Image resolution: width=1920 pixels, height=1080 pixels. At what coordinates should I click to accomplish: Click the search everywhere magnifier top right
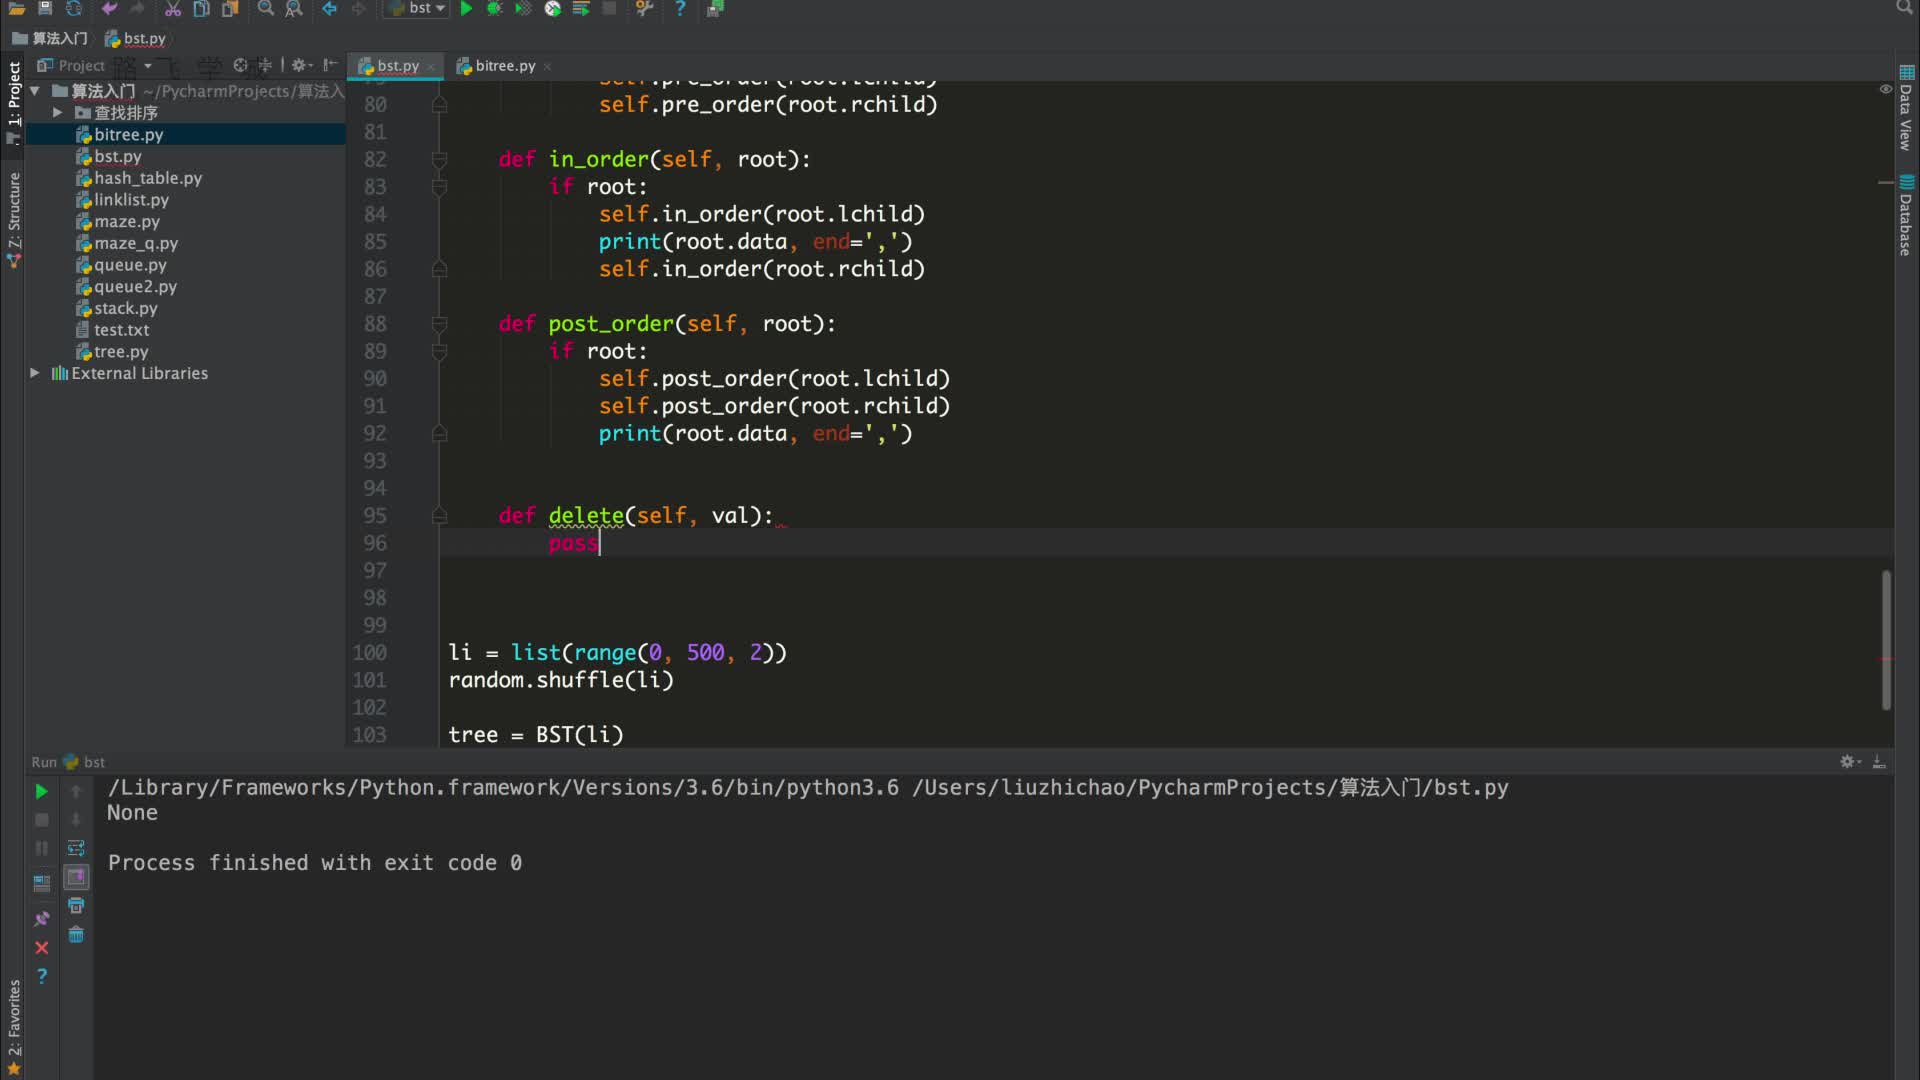(x=1904, y=8)
